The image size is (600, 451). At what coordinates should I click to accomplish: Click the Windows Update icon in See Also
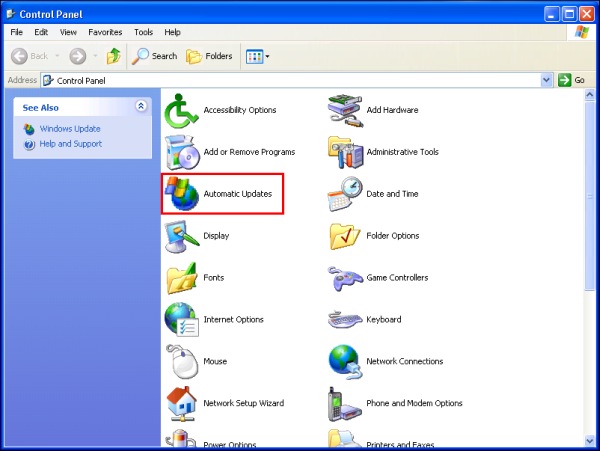29,129
